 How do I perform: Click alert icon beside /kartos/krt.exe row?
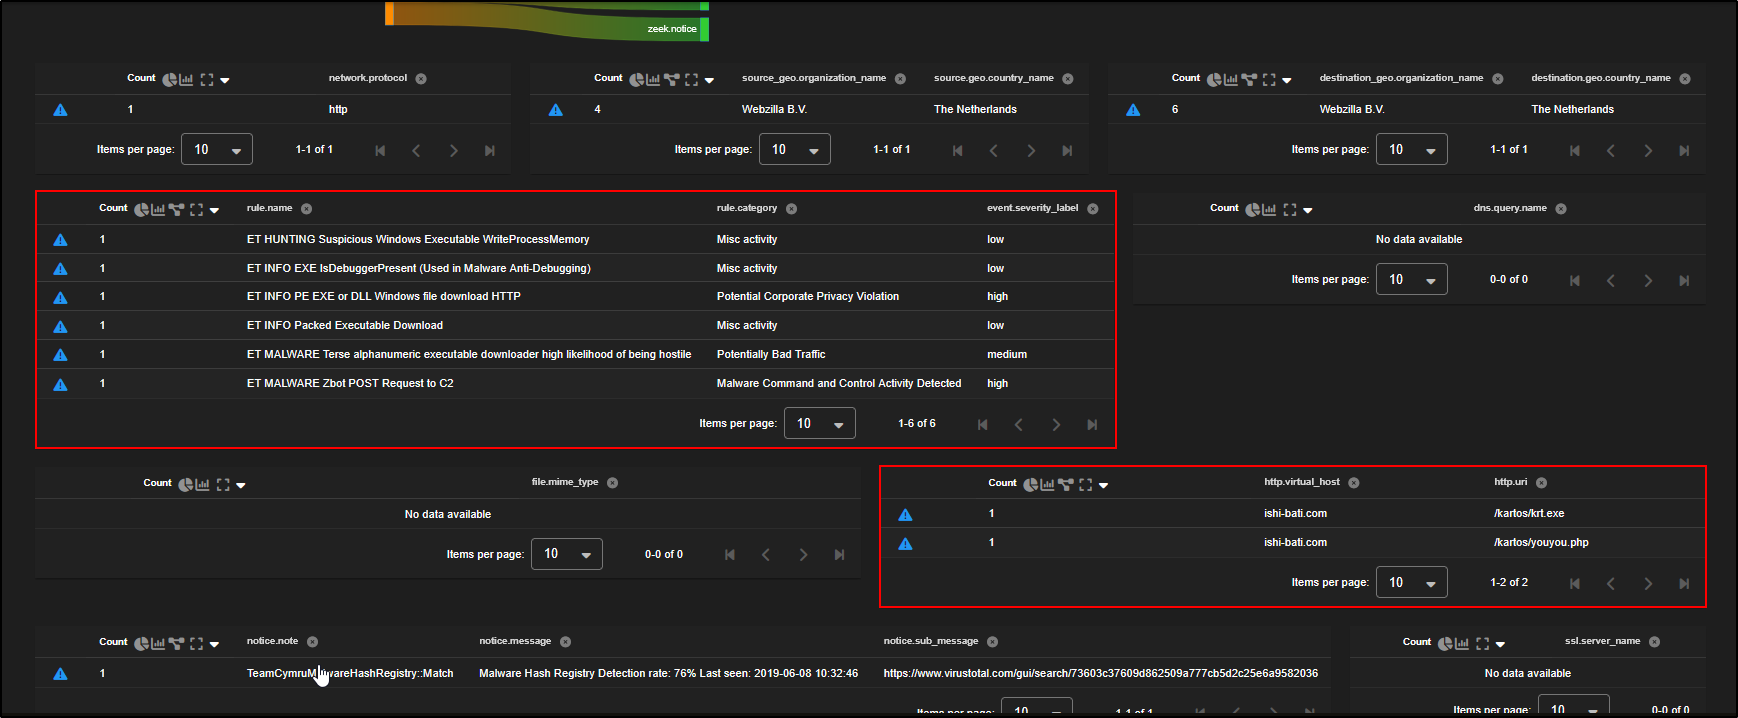click(905, 514)
